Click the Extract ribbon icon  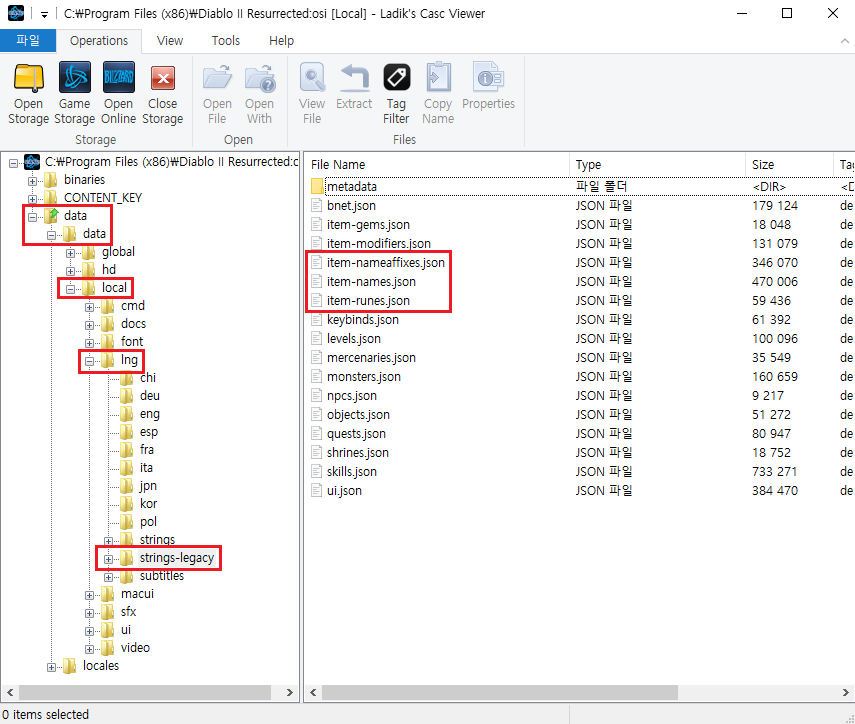point(354,78)
